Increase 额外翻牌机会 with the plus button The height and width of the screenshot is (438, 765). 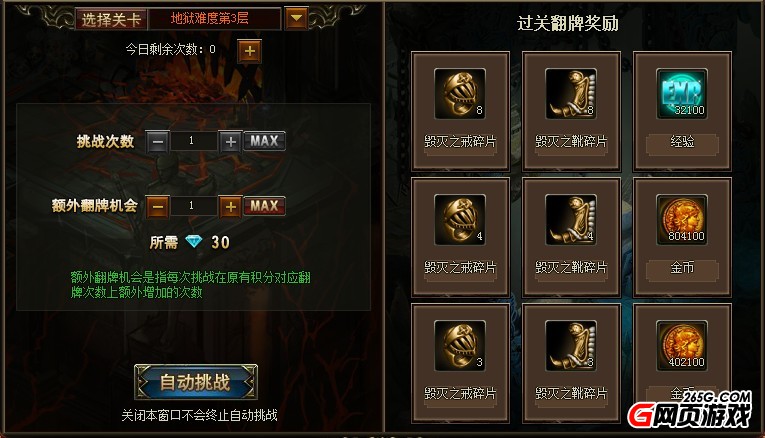coord(230,206)
